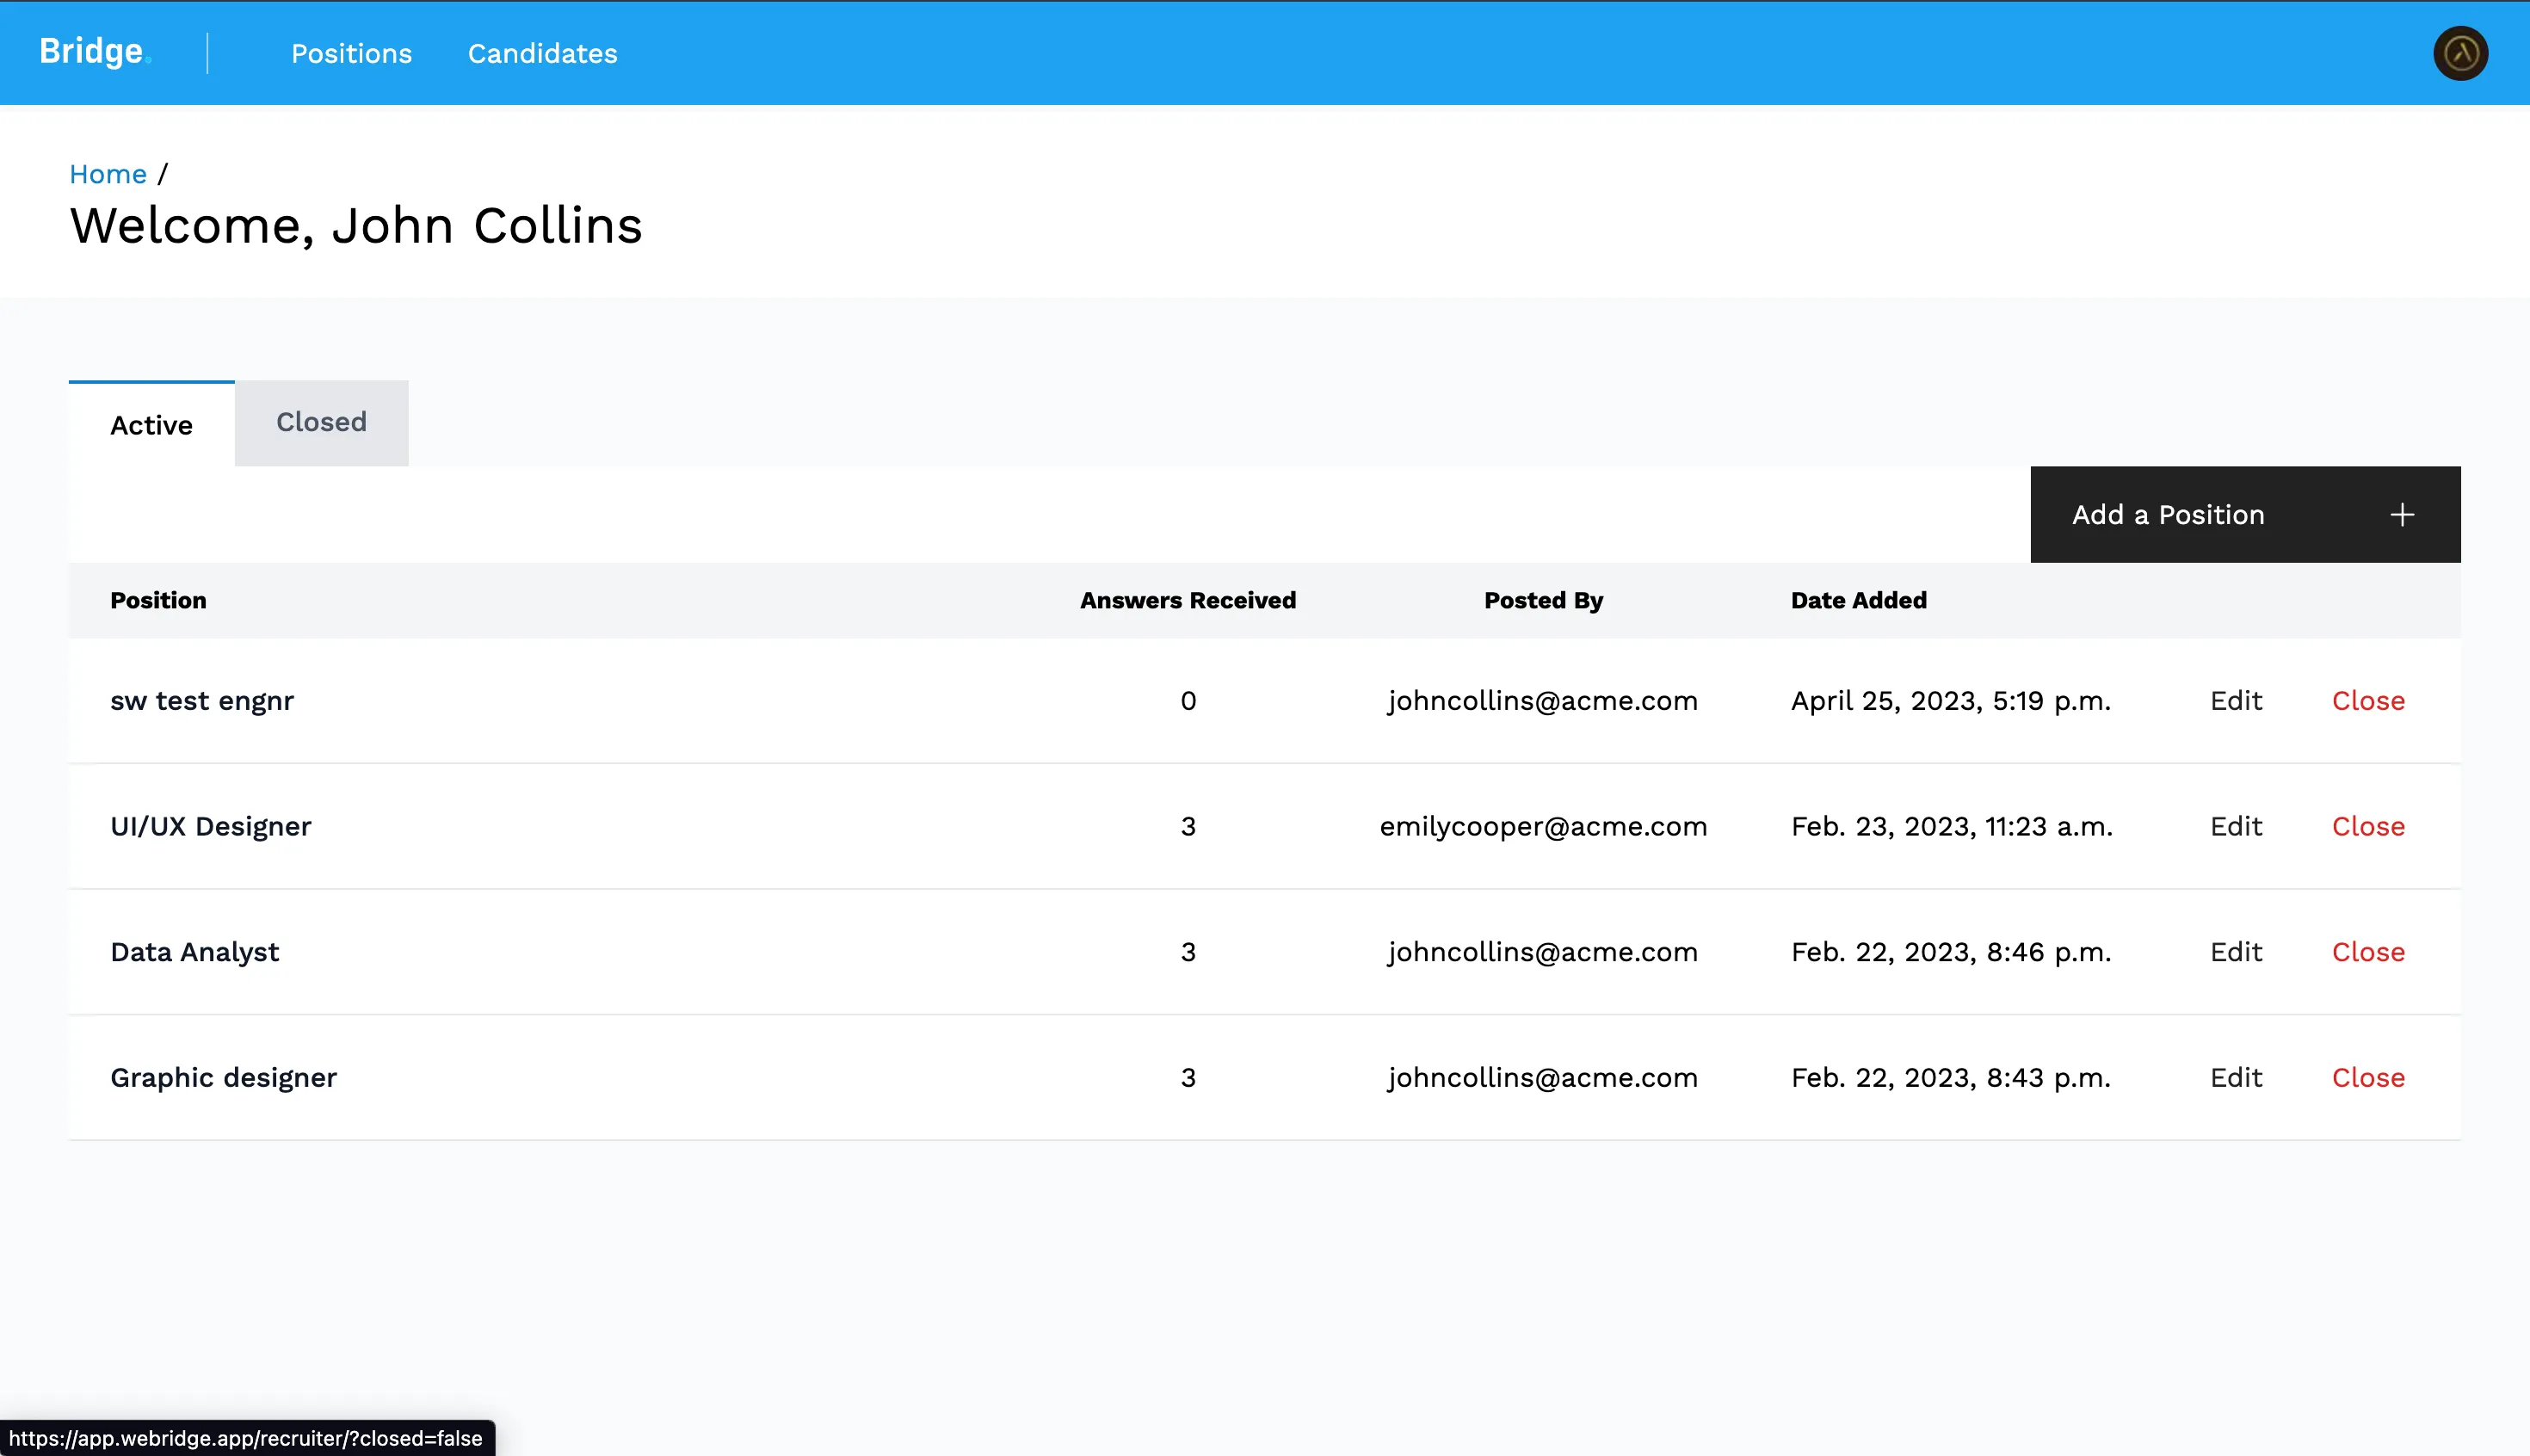Close the Data Analyst position
Viewport: 2530px width, 1456px height.
tap(2367, 952)
